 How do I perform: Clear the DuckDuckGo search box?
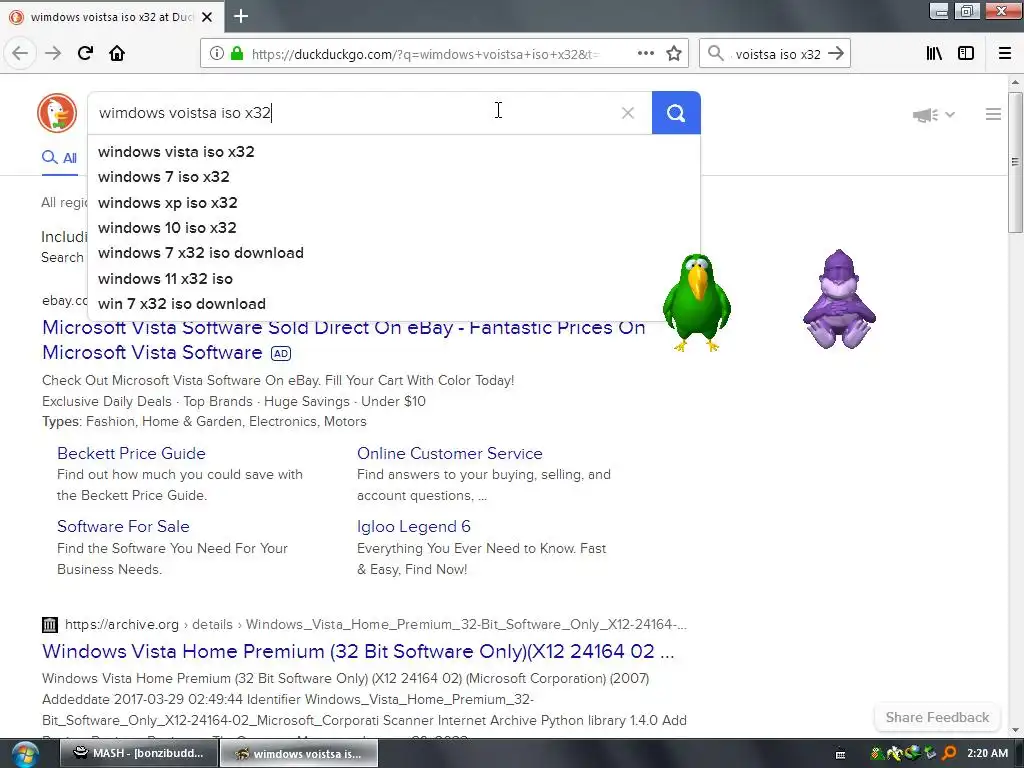tap(628, 113)
